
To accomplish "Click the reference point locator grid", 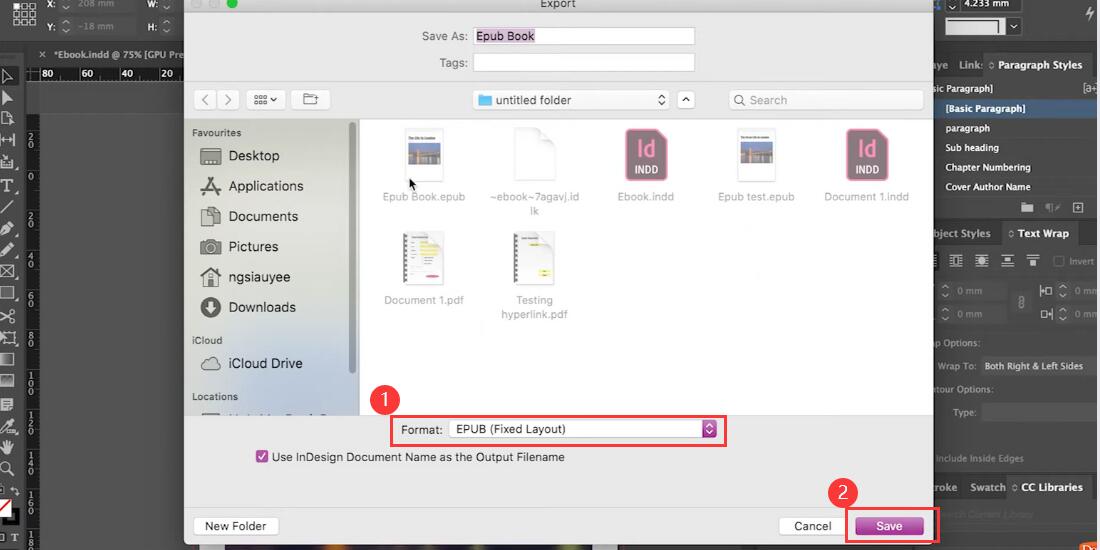I will (x=24, y=14).
